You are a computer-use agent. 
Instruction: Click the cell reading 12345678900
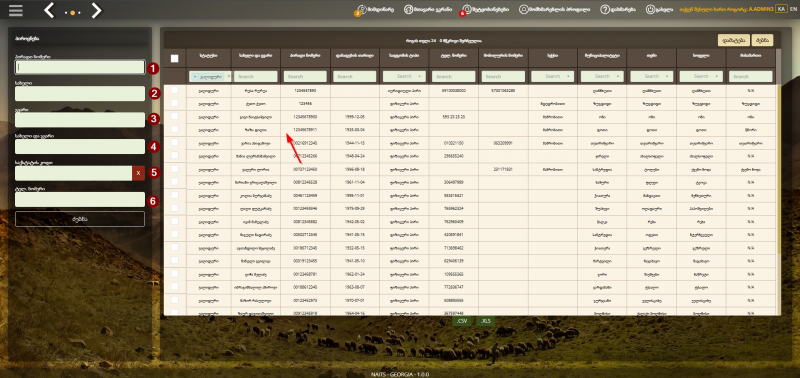pos(305,116)
